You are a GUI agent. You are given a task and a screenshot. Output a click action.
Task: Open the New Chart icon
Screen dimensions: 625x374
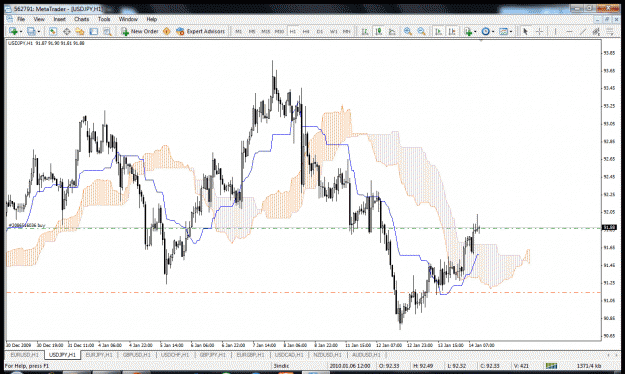pos(13,31)
